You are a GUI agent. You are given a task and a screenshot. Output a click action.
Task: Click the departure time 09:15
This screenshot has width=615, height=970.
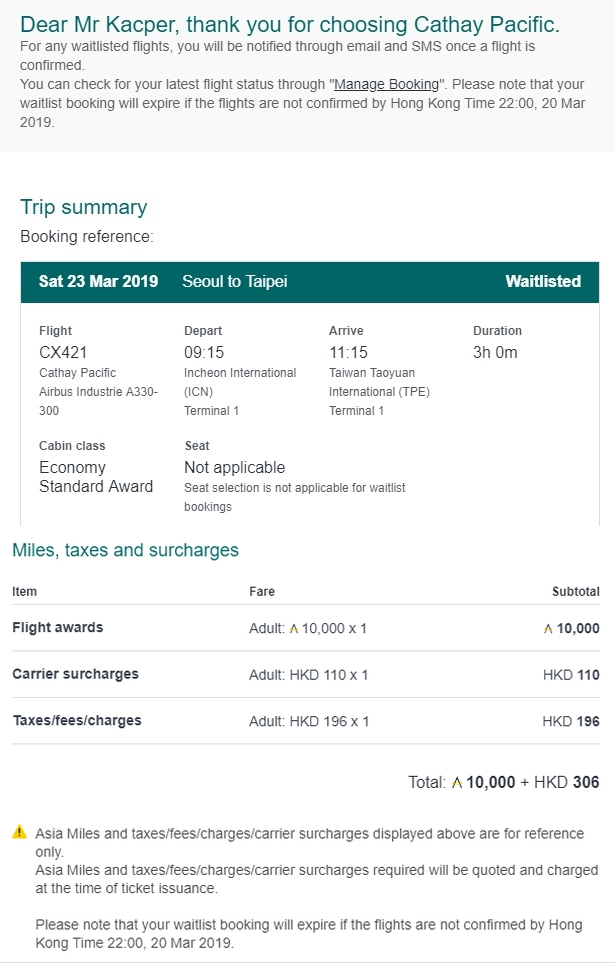coord(204,353)
